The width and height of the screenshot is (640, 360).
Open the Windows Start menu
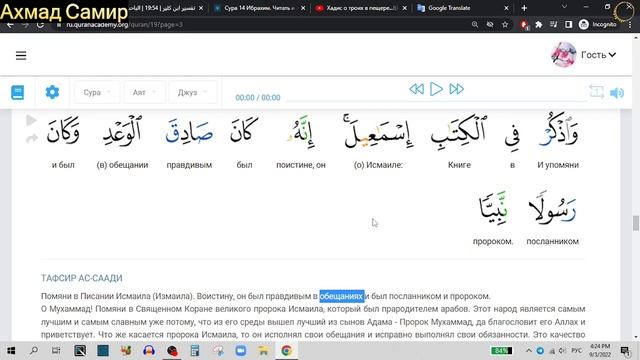click(x=11, y=351)
